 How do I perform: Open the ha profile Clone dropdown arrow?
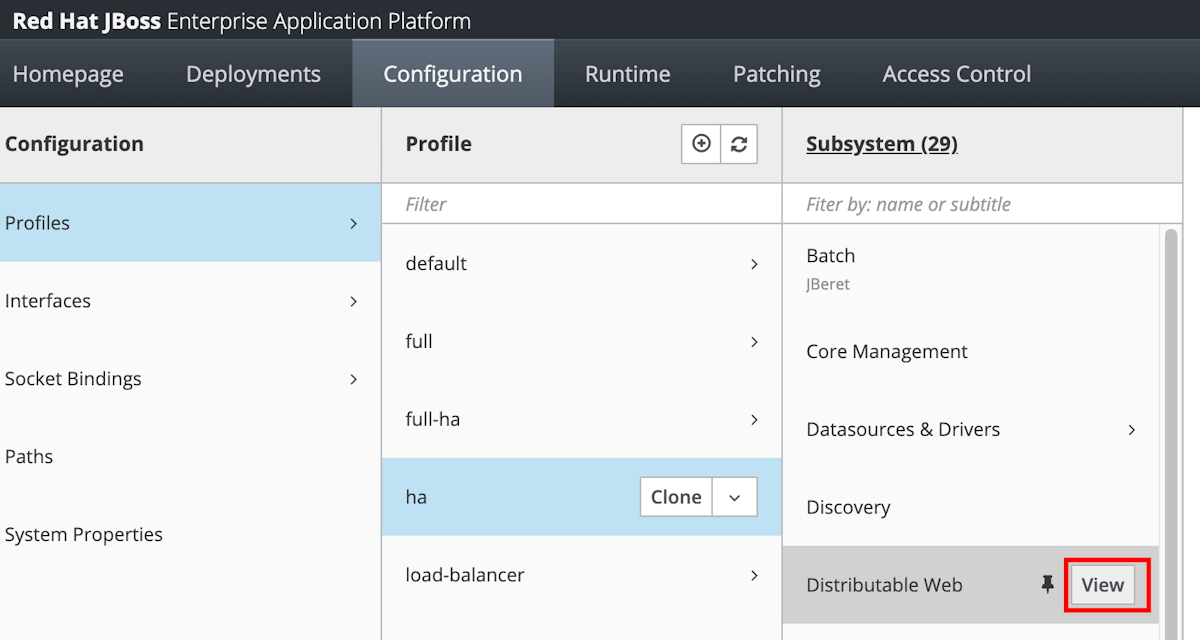(735, 497)
